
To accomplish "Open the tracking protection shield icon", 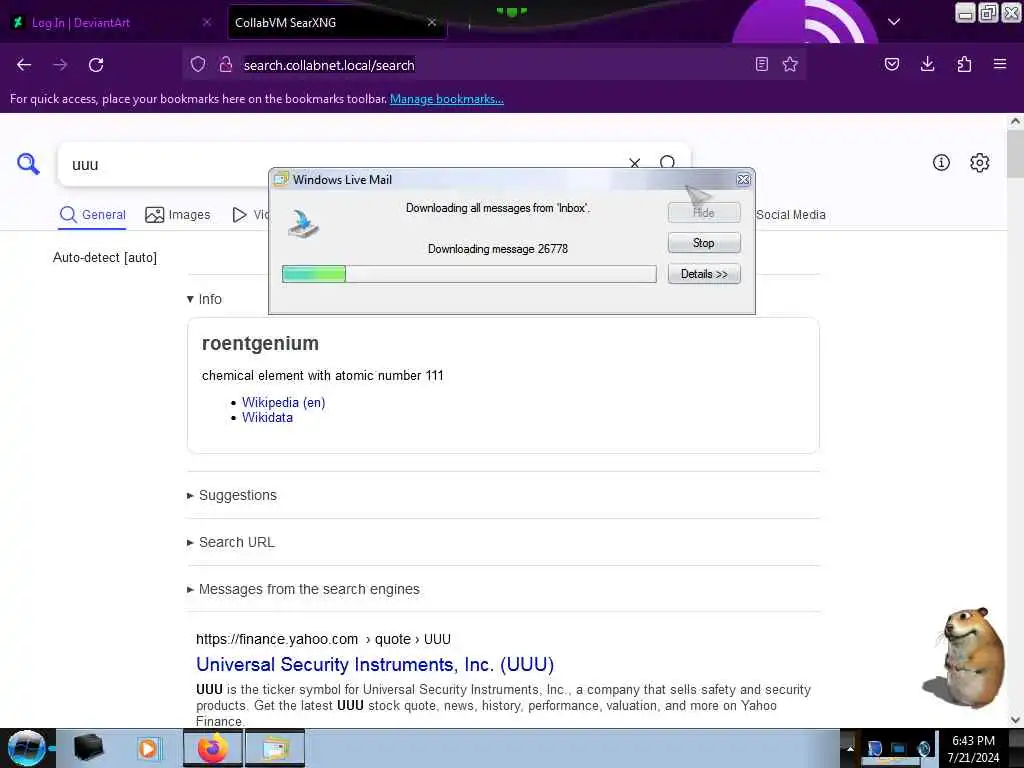I will 198,65.
